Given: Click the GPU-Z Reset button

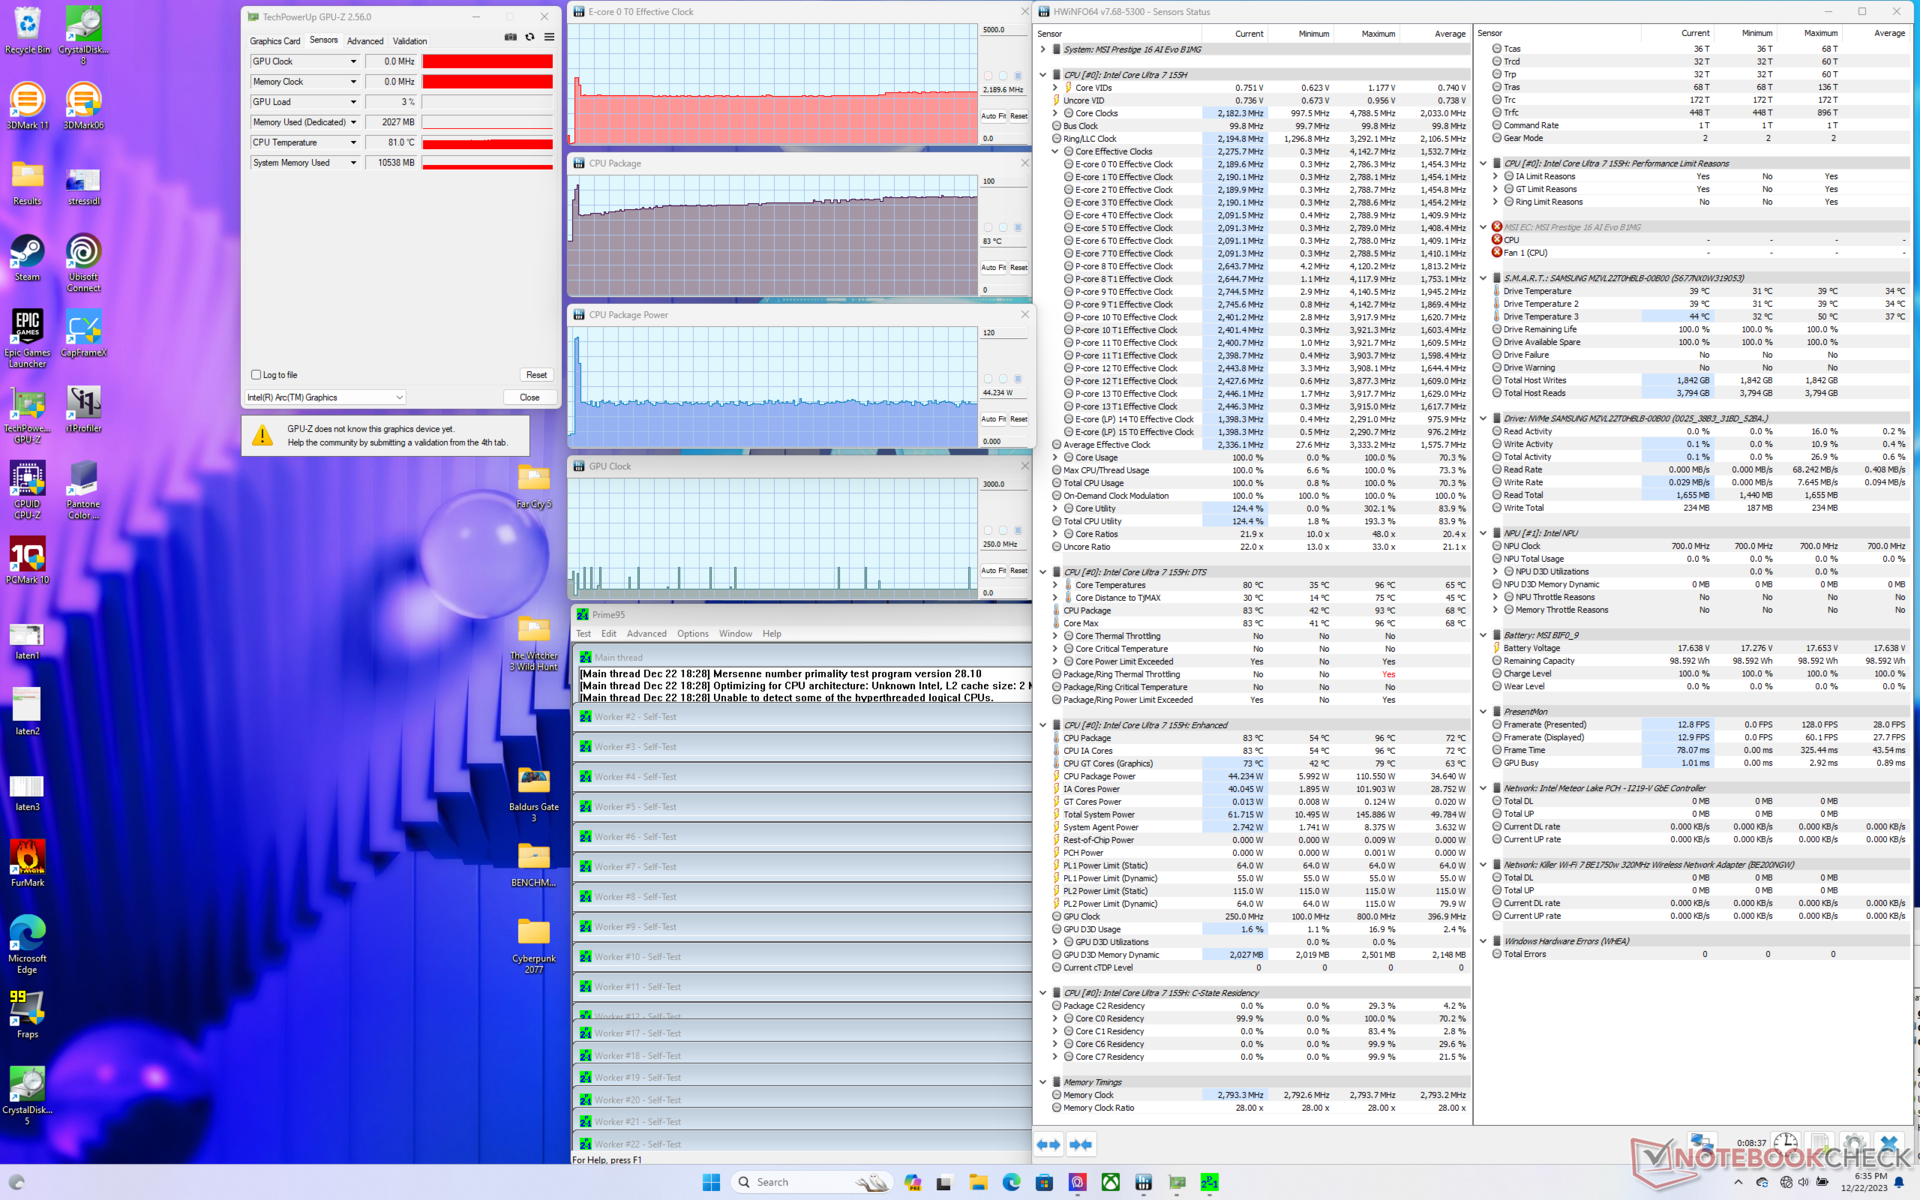Looking at the screenshot, I should [x=536, y=375].
